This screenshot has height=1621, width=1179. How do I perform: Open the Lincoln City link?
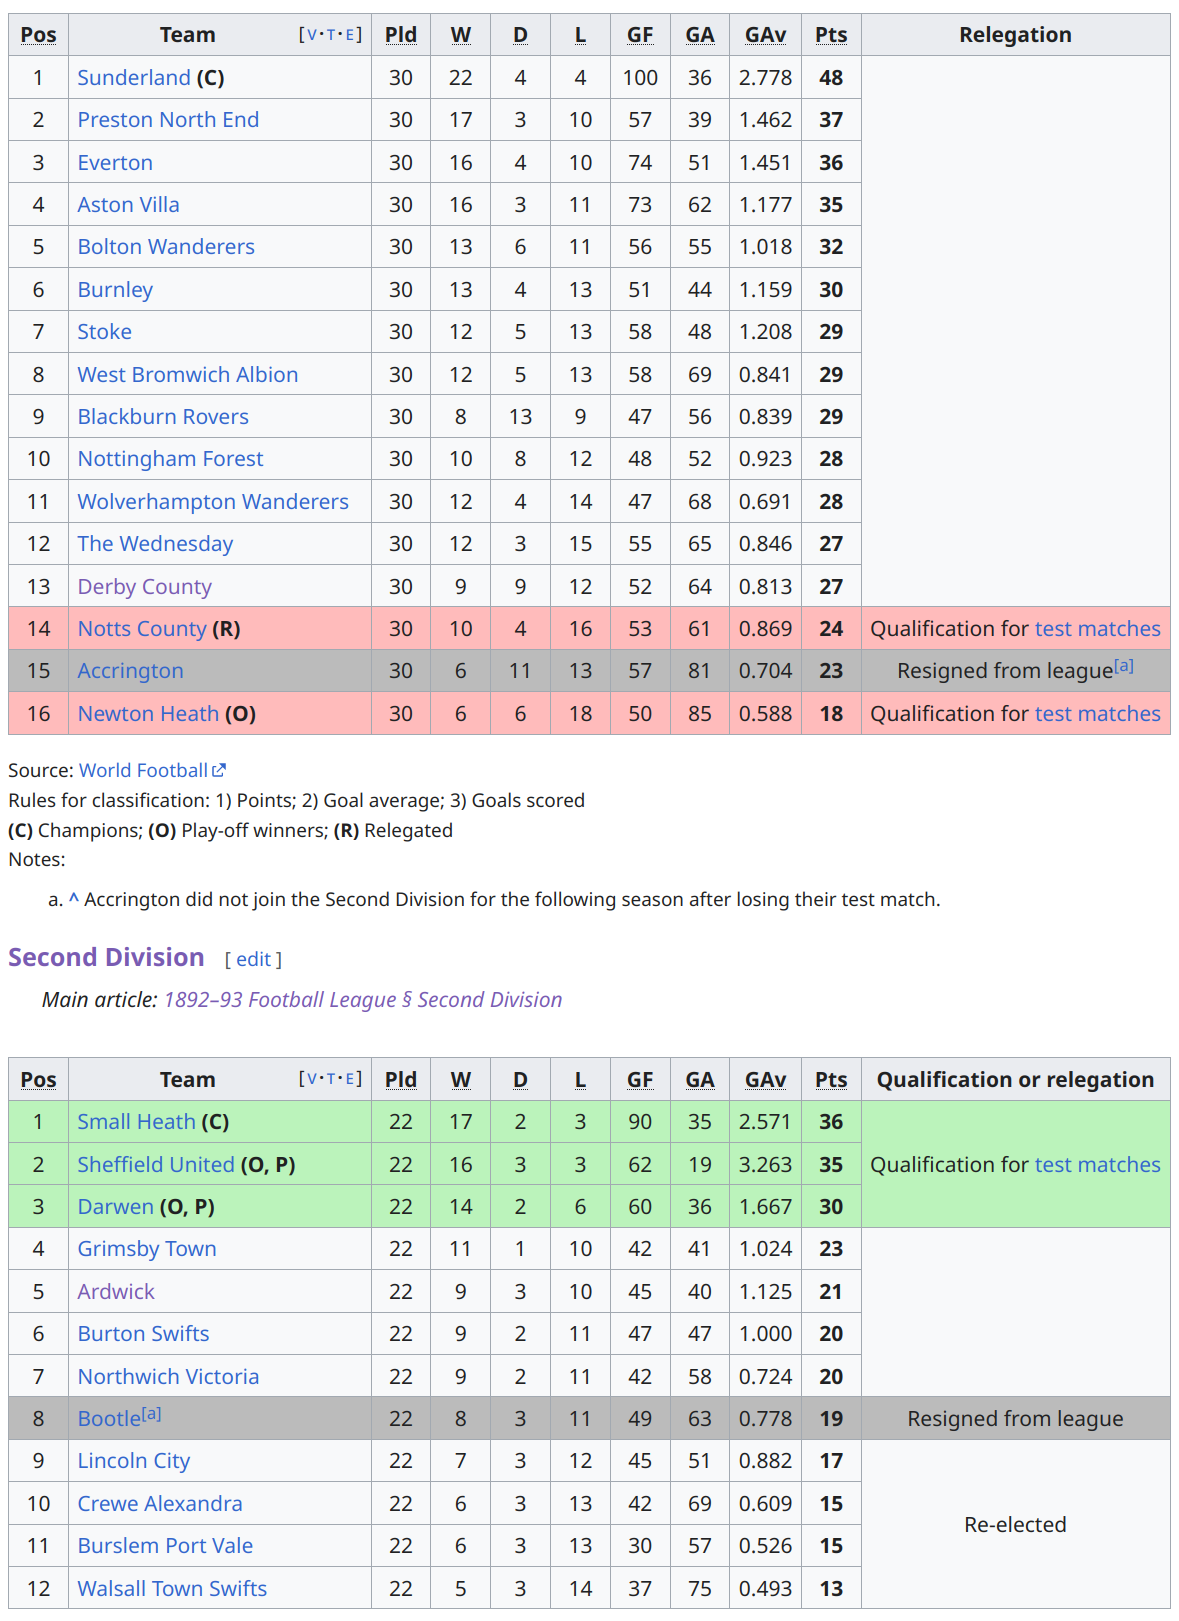pos(134,1461)
